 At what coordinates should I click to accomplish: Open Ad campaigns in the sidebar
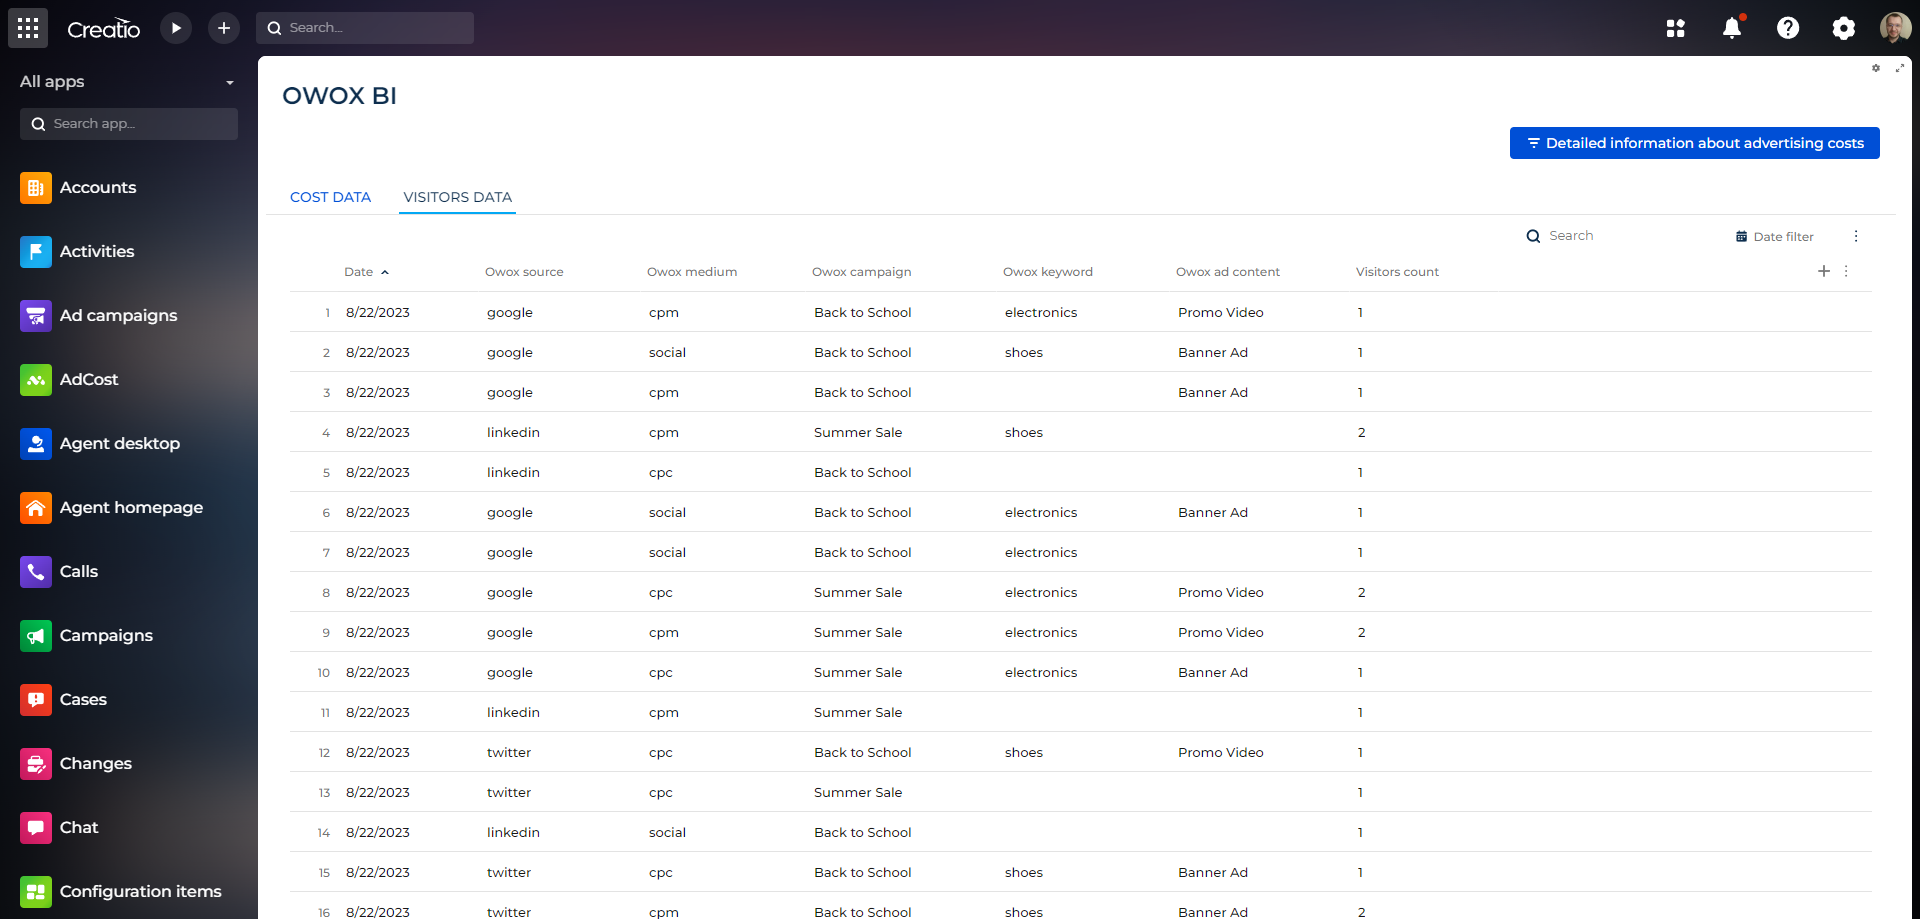pos(118,316)
